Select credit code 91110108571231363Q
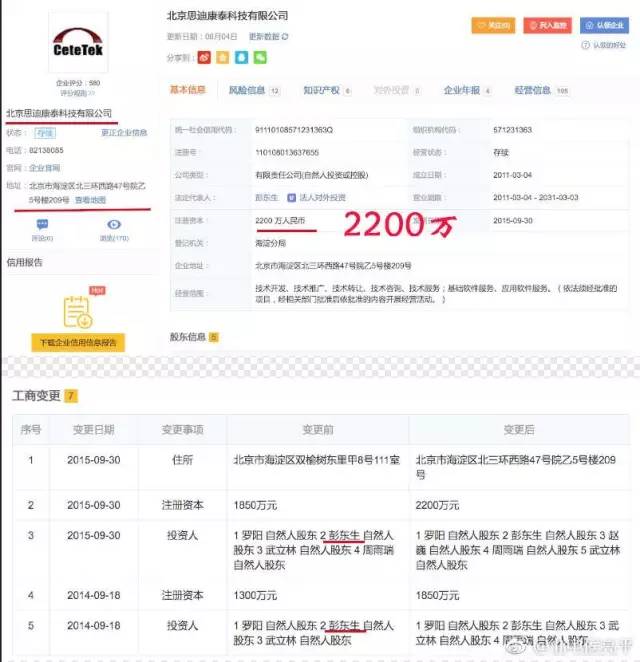This screenshot has width=640, height=662. pos(294,130)
